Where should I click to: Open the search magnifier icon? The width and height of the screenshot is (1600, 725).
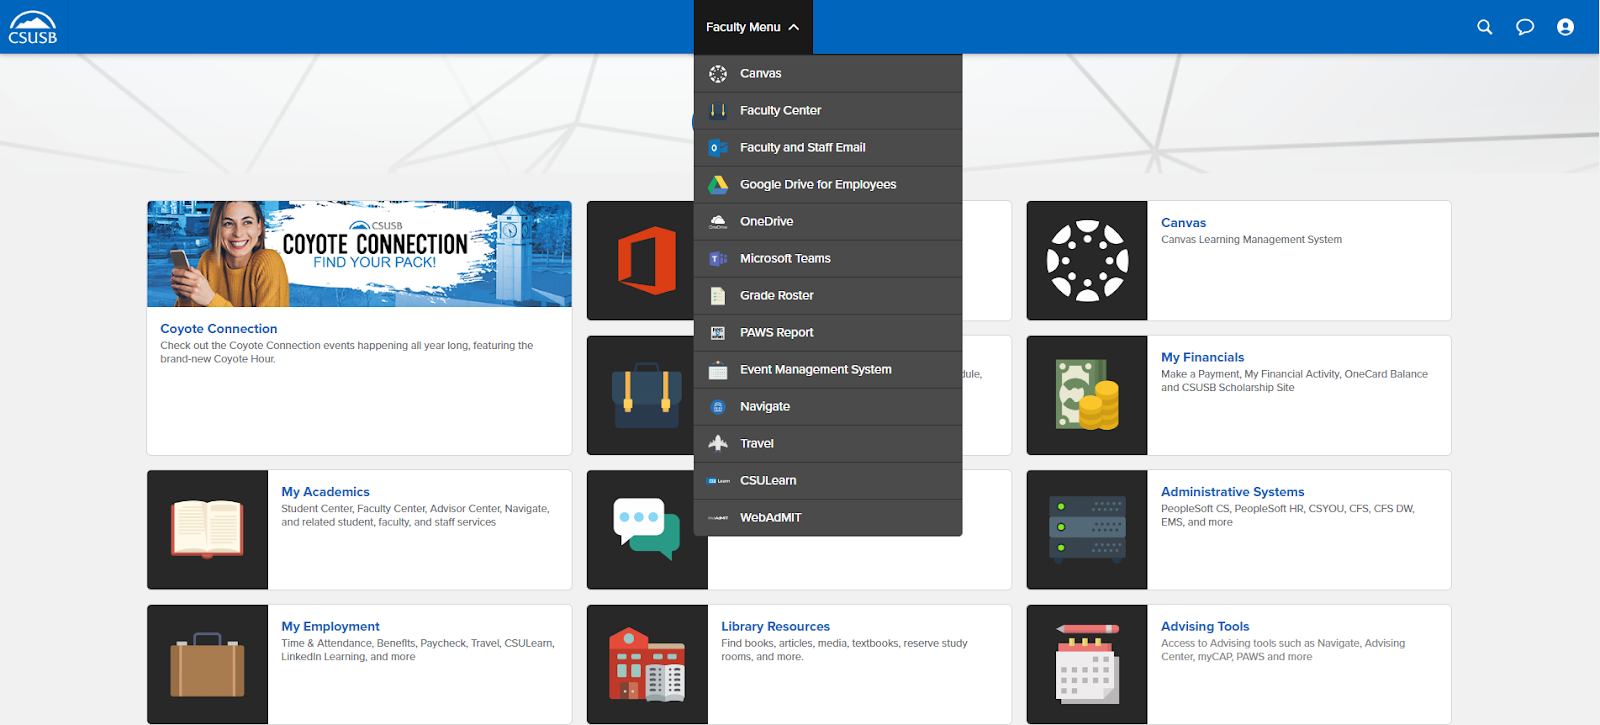click(1485, 27)
